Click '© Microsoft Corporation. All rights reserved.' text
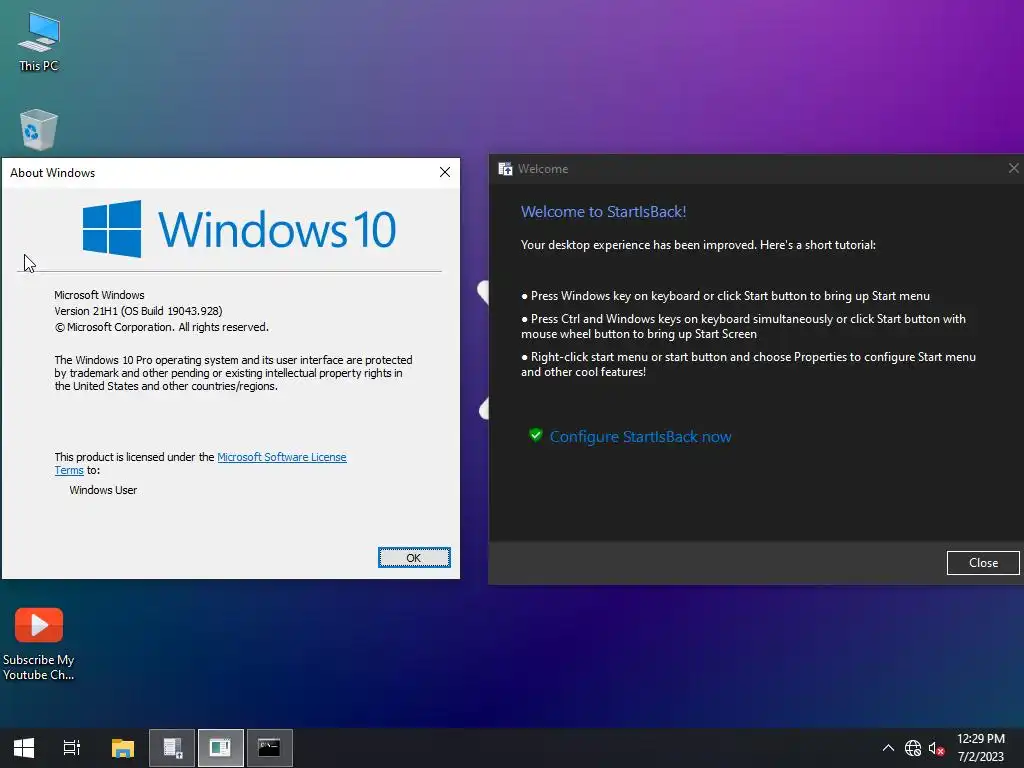 point(161,327)
